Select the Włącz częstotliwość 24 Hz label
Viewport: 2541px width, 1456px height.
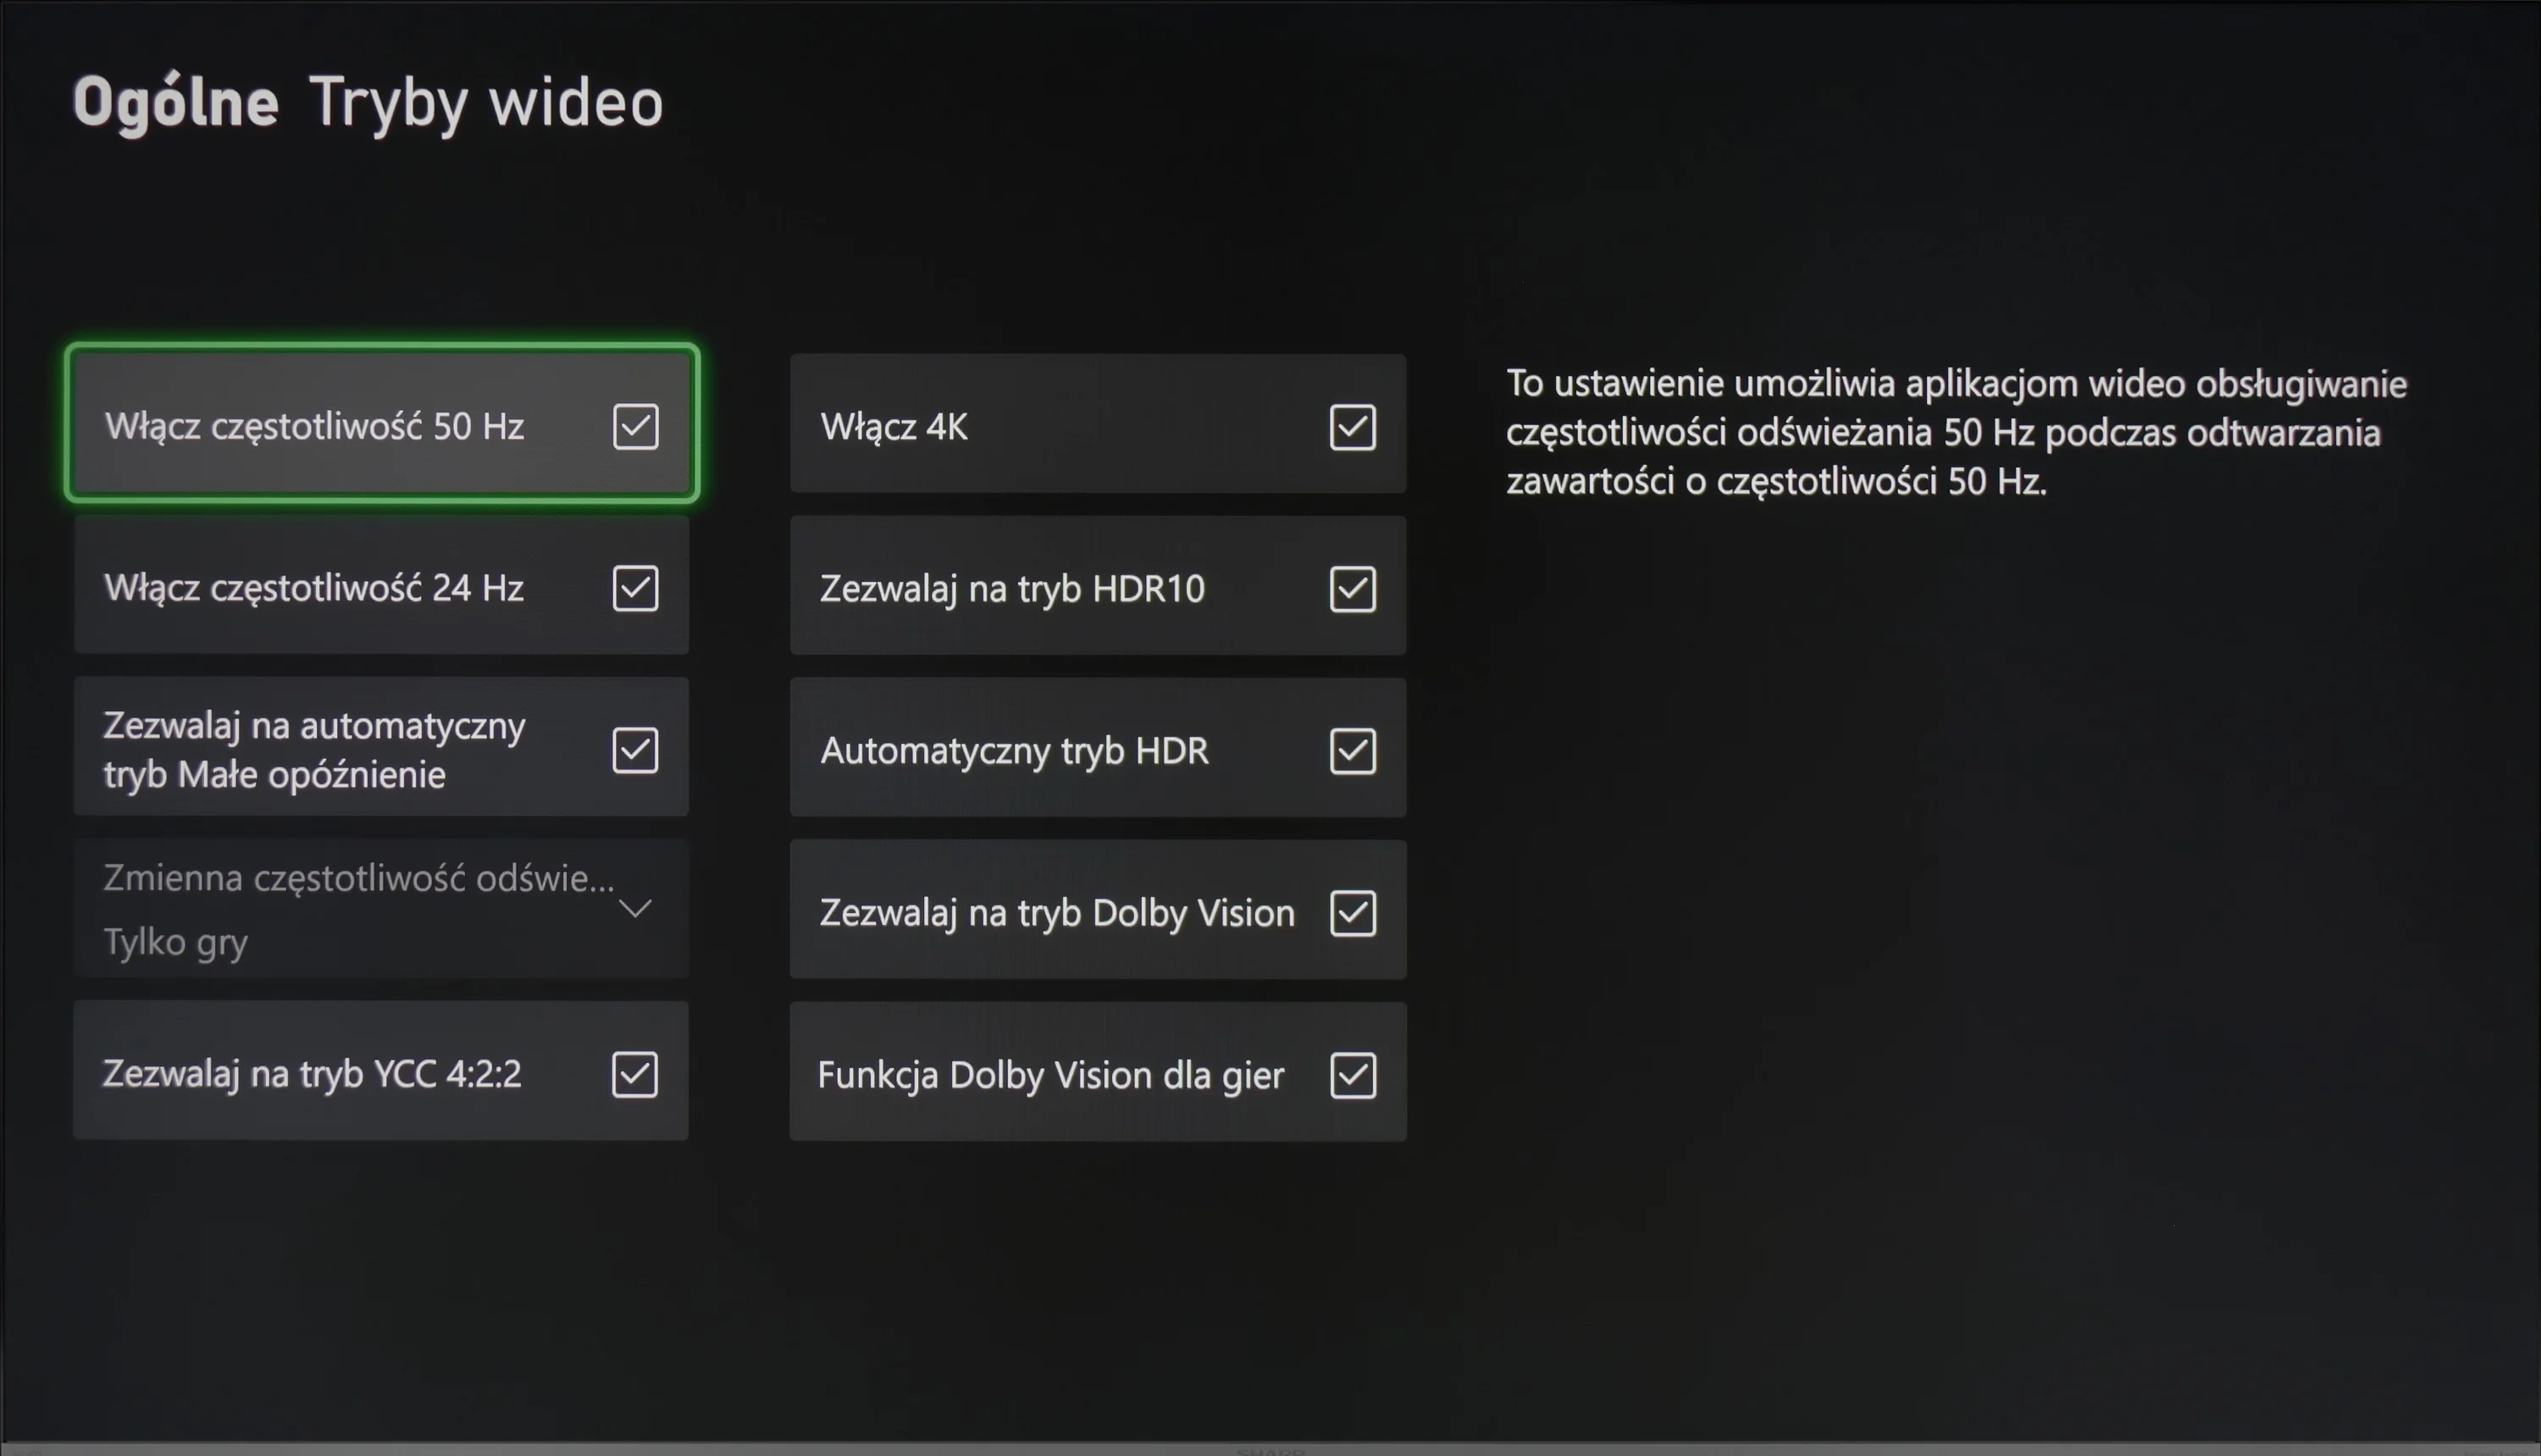(x=314, y=588)
